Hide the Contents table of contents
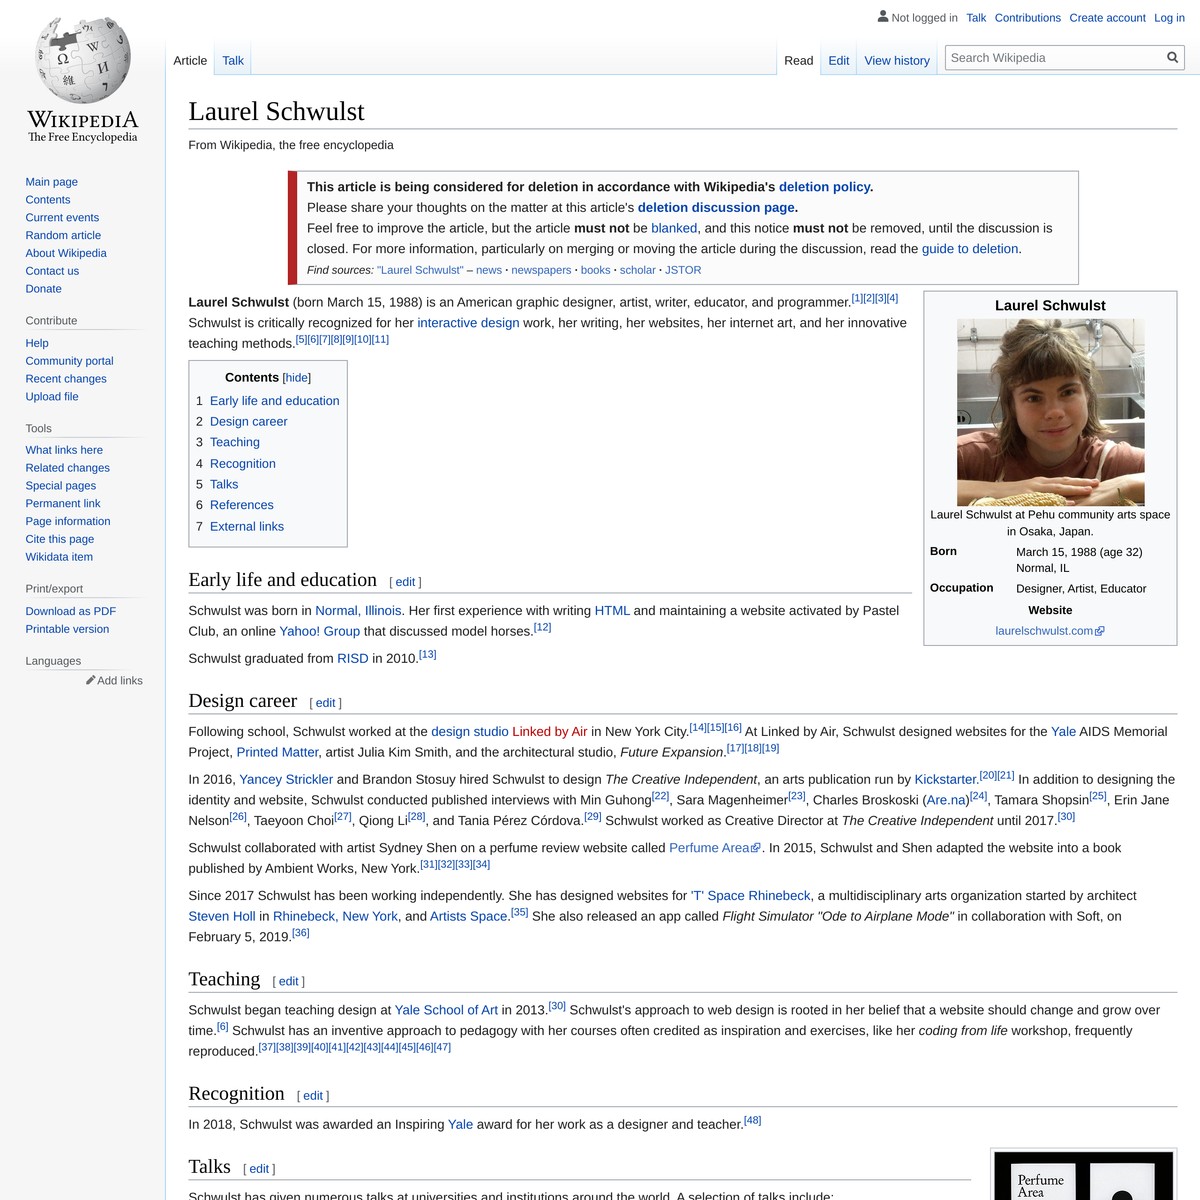This screenshot has width=1200, height=1200. (296, 377)
